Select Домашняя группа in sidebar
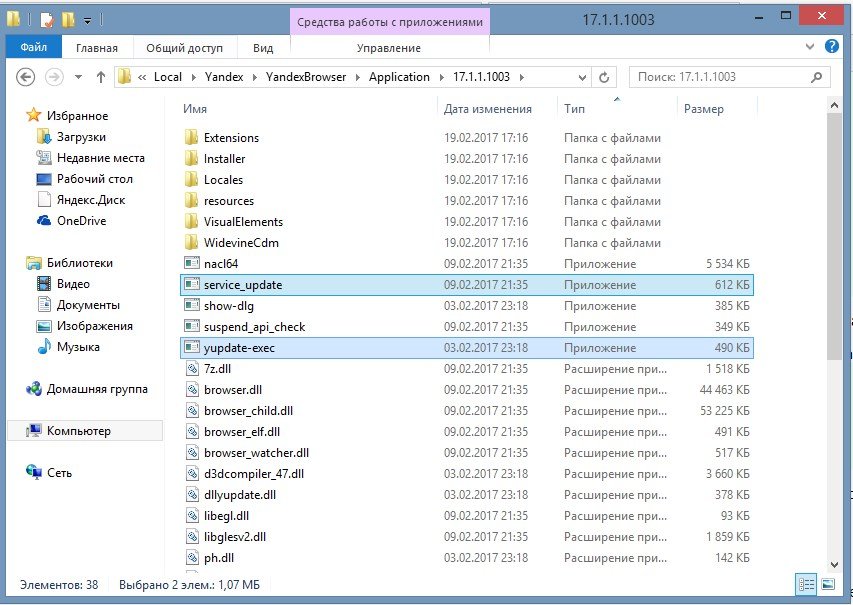Viewport: 853px width, 605px height. click(x=97, y=389)
